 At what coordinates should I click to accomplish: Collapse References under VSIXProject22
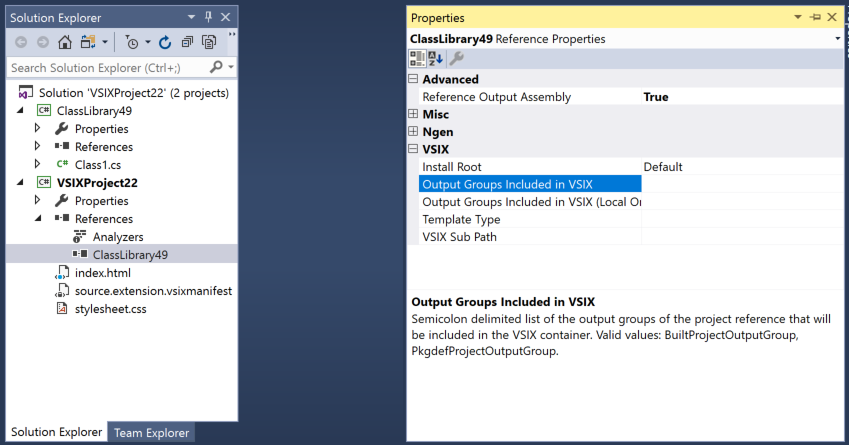38,219
